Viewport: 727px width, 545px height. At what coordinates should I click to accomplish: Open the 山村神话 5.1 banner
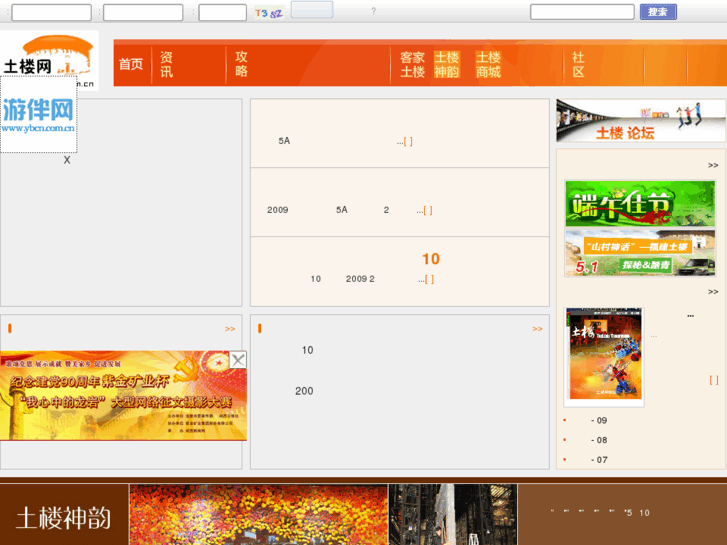tap(640, 253)
